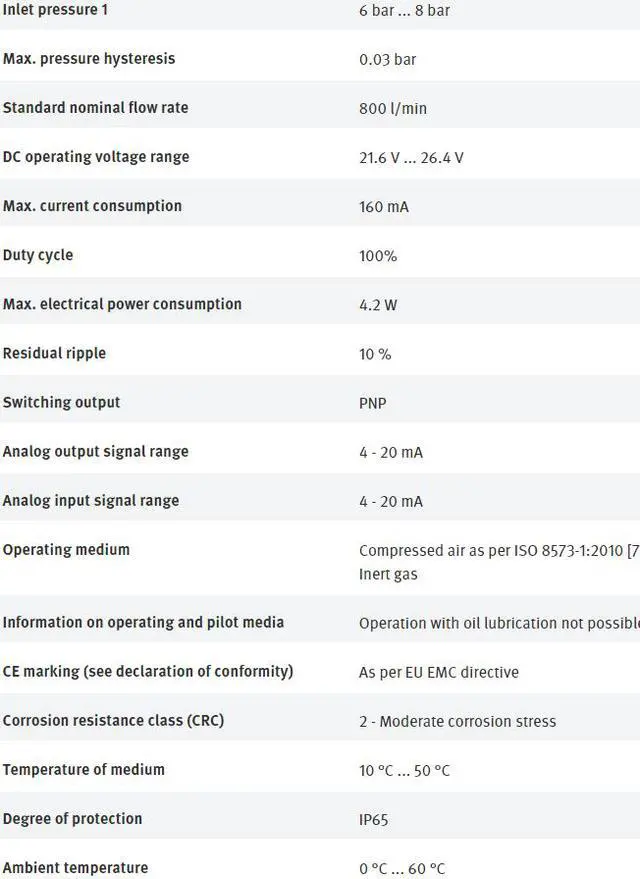Click As per EU EMC directive value
Screen dimensions: 640x879
coord(439,672)
